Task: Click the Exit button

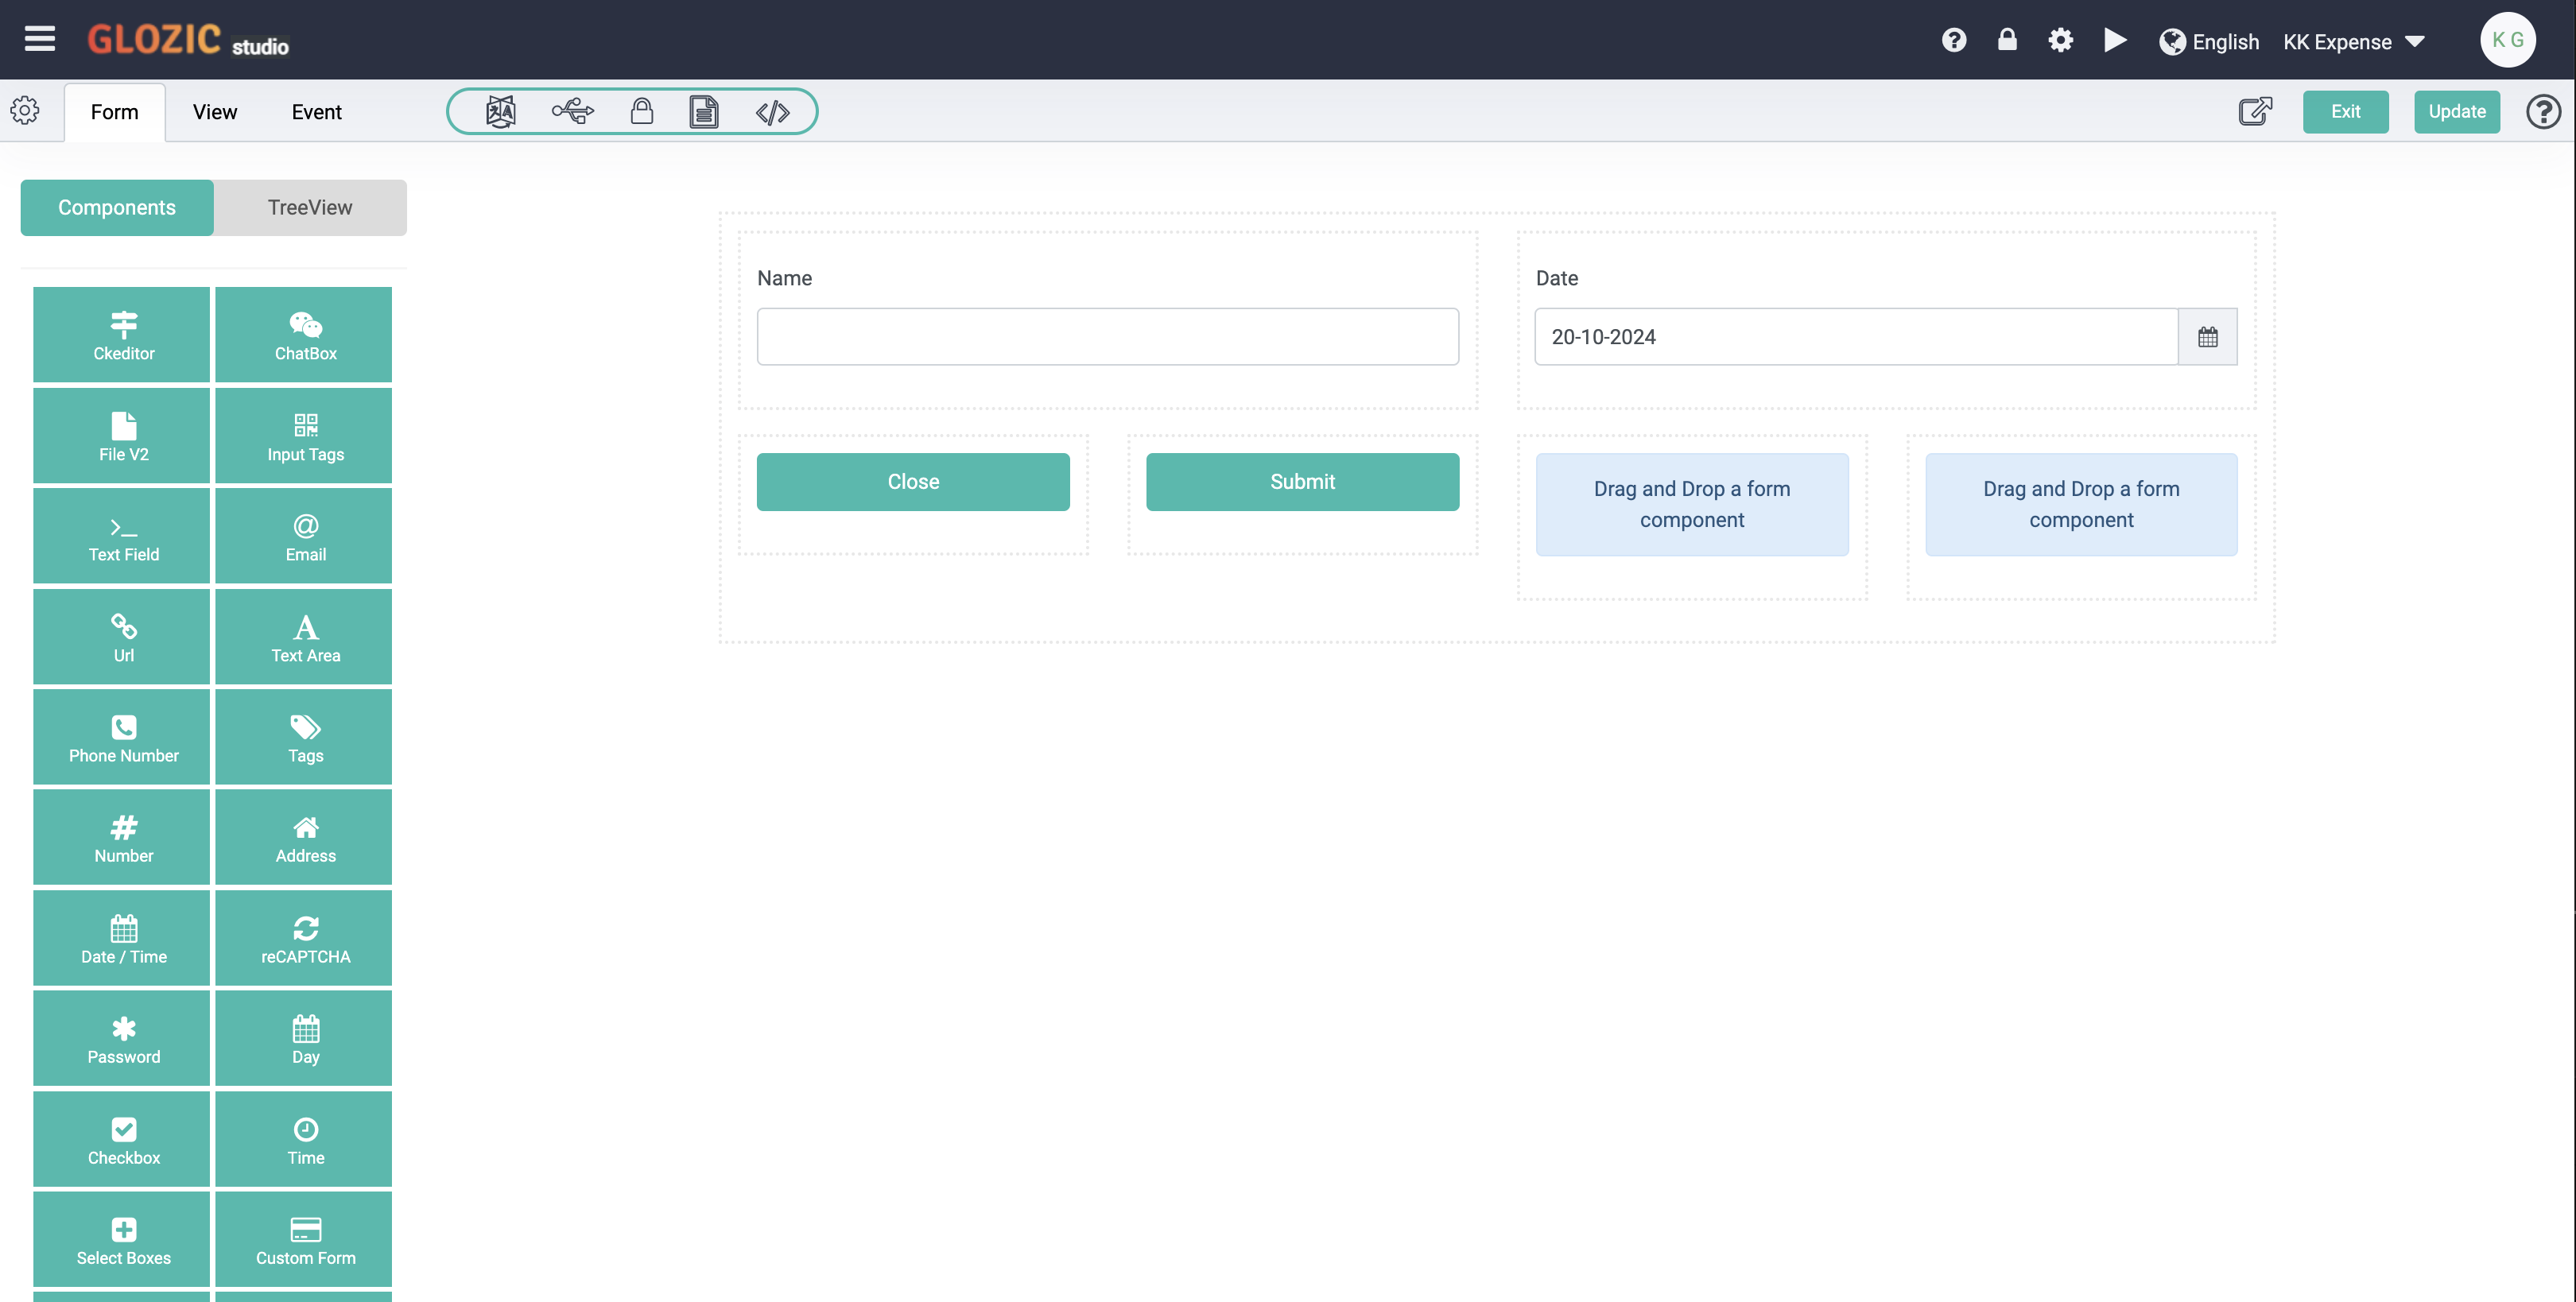Action: click(2345, 111)
